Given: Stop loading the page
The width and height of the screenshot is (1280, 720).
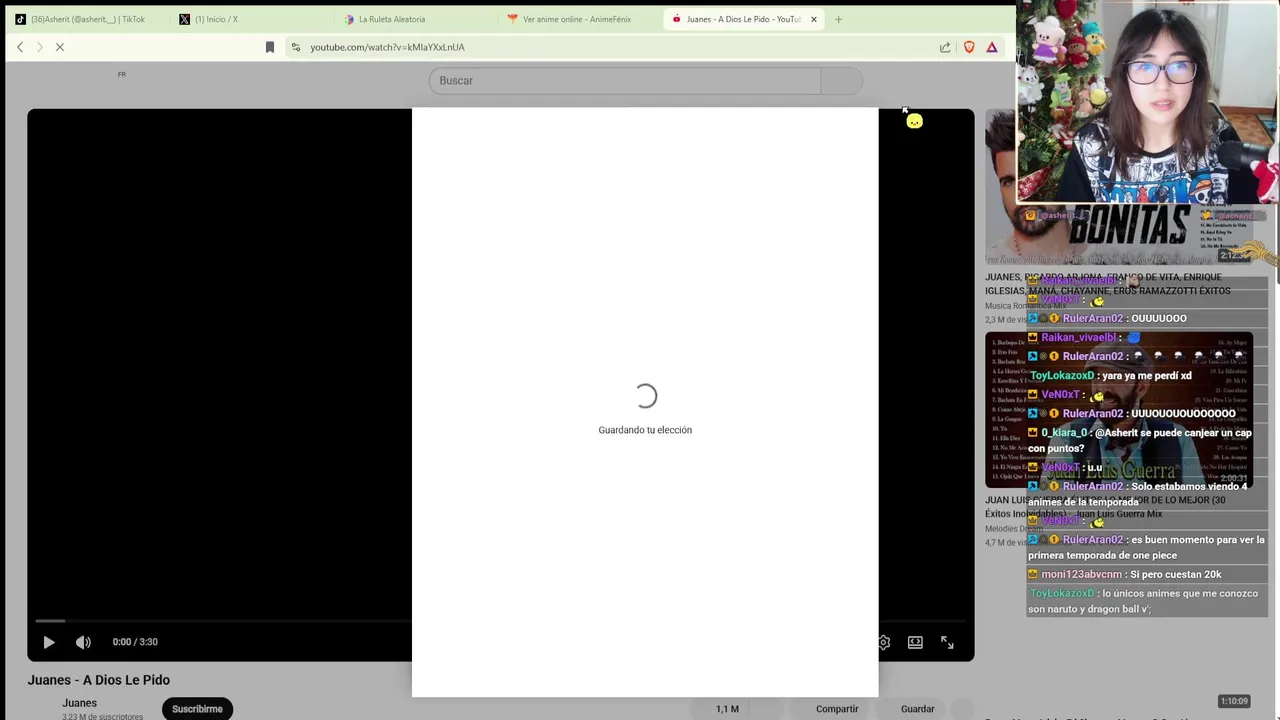Looking at the screenshot, I should coord(60,47).
